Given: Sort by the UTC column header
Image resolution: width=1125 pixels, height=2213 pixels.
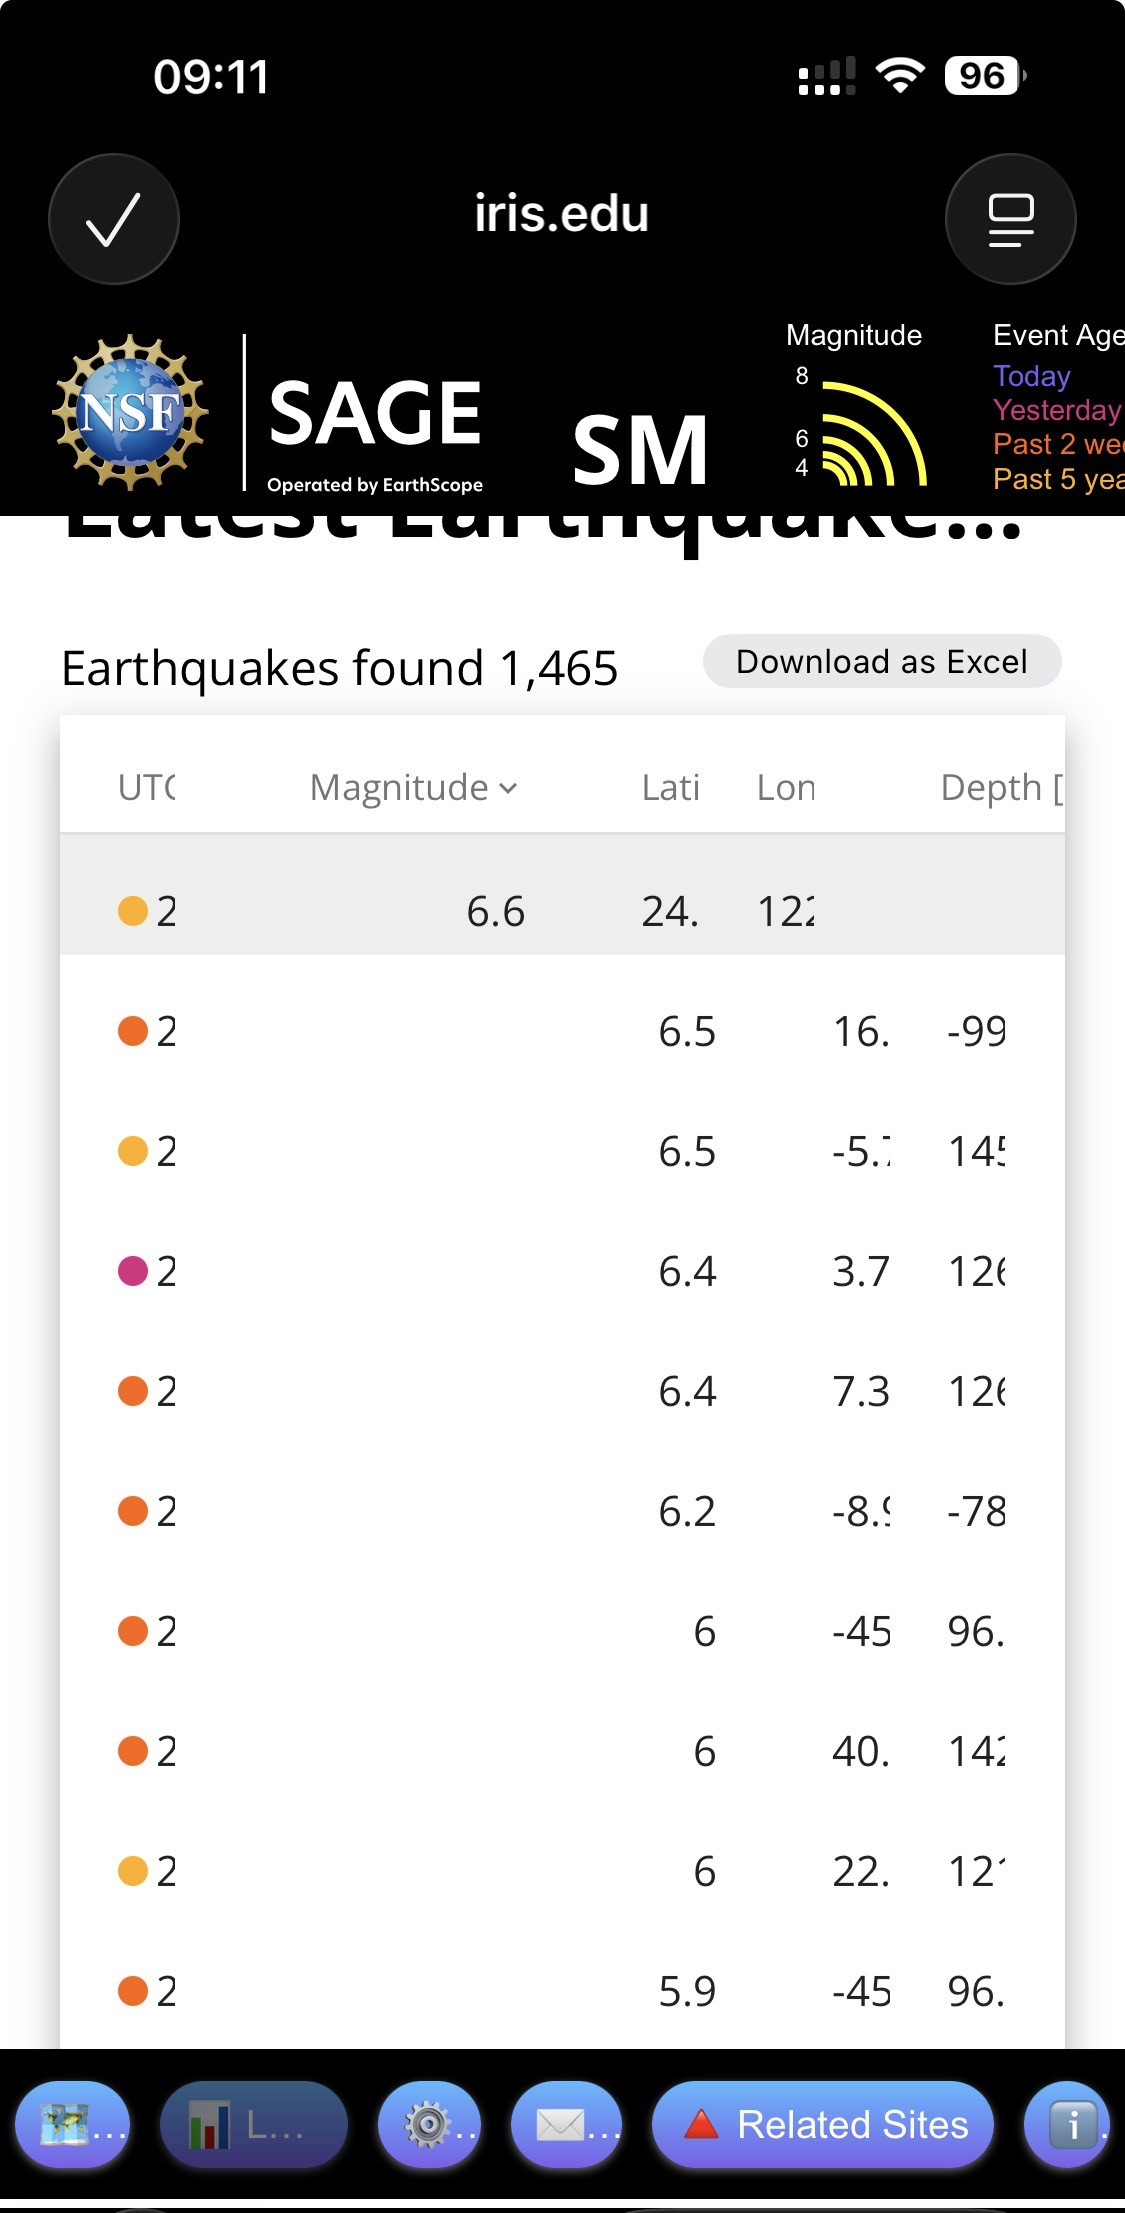Looking at the screenshot, I should pyautogui.click(x=146, y=788).
